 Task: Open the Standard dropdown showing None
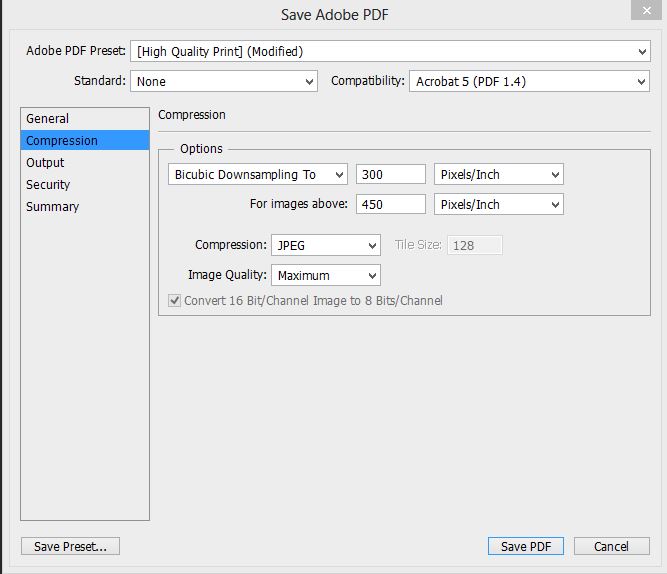tap(224, 81)
